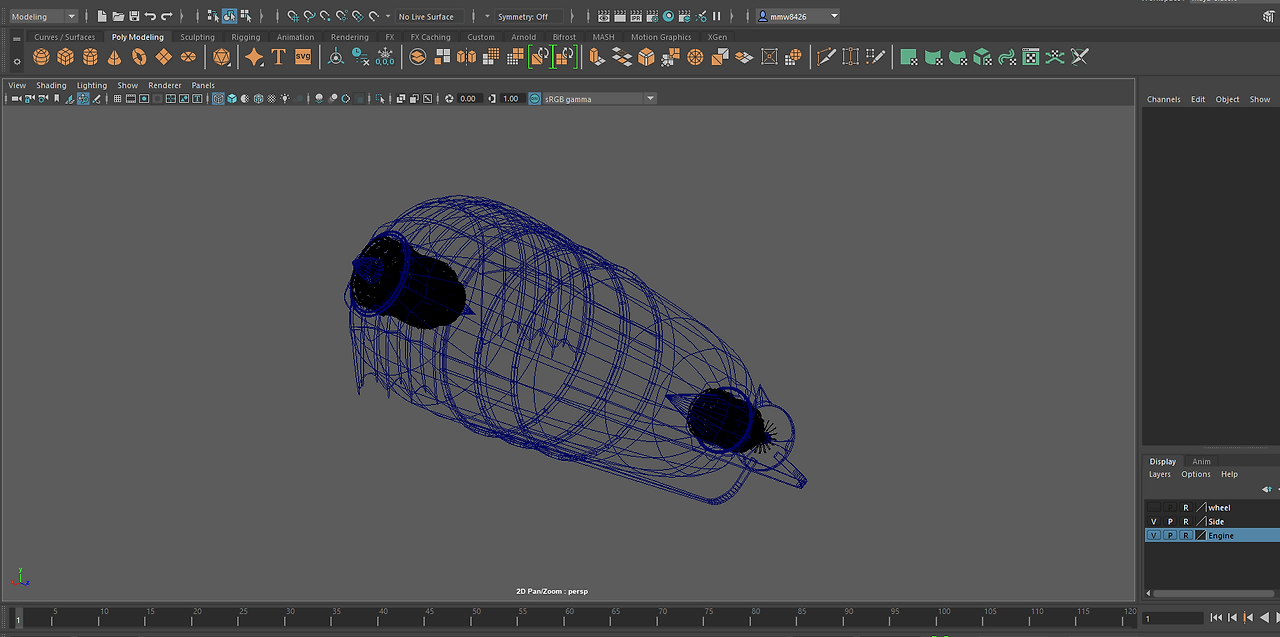Create a polygon cube from the shelf
This screenshot has height=637, width=1280.
coord(65,57)
